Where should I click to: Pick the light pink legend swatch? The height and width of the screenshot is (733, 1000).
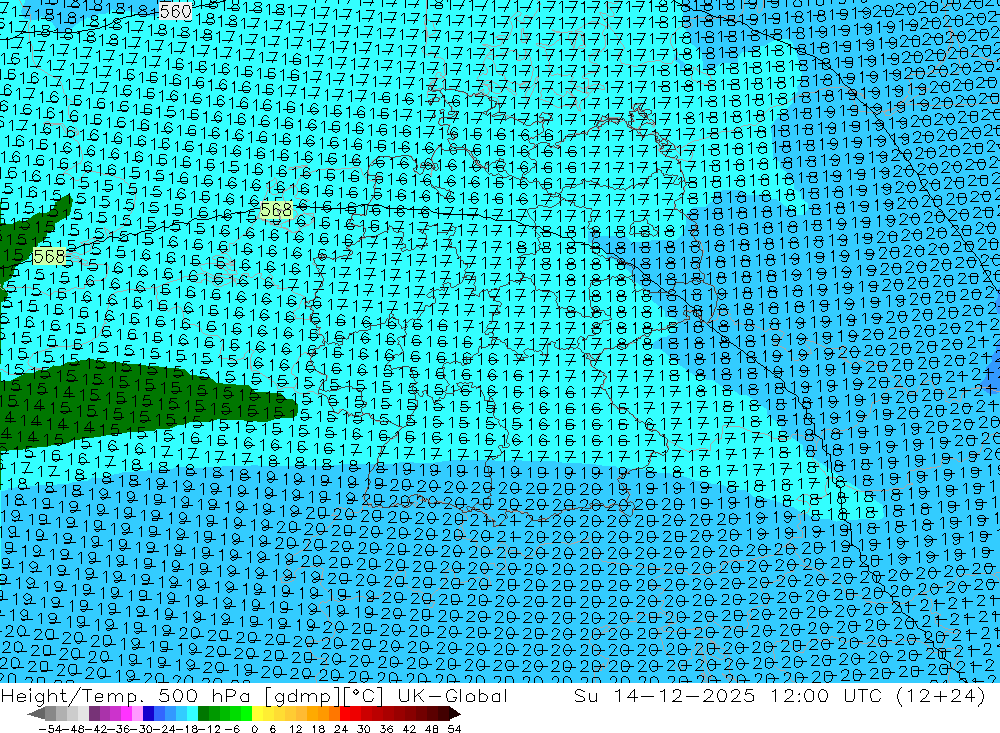click(x=137, y=714)
